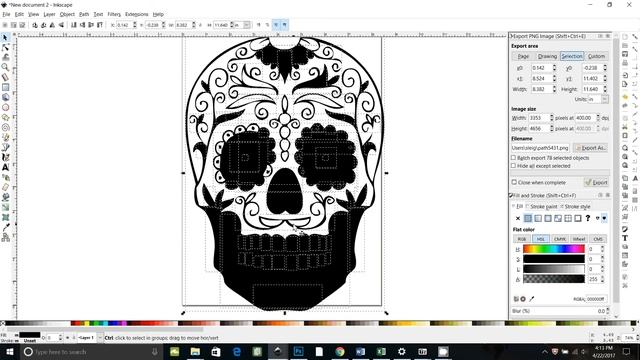Viewport: 640px width, 360px height.
Task: Click the export Filename input field
Action: pyautogui.click(x=540, y=148)
